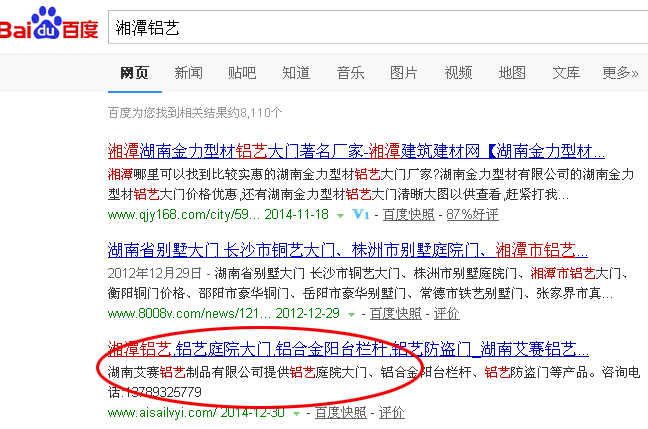
Task: Expand the 更多» menu
Action: tap(620, 73)
